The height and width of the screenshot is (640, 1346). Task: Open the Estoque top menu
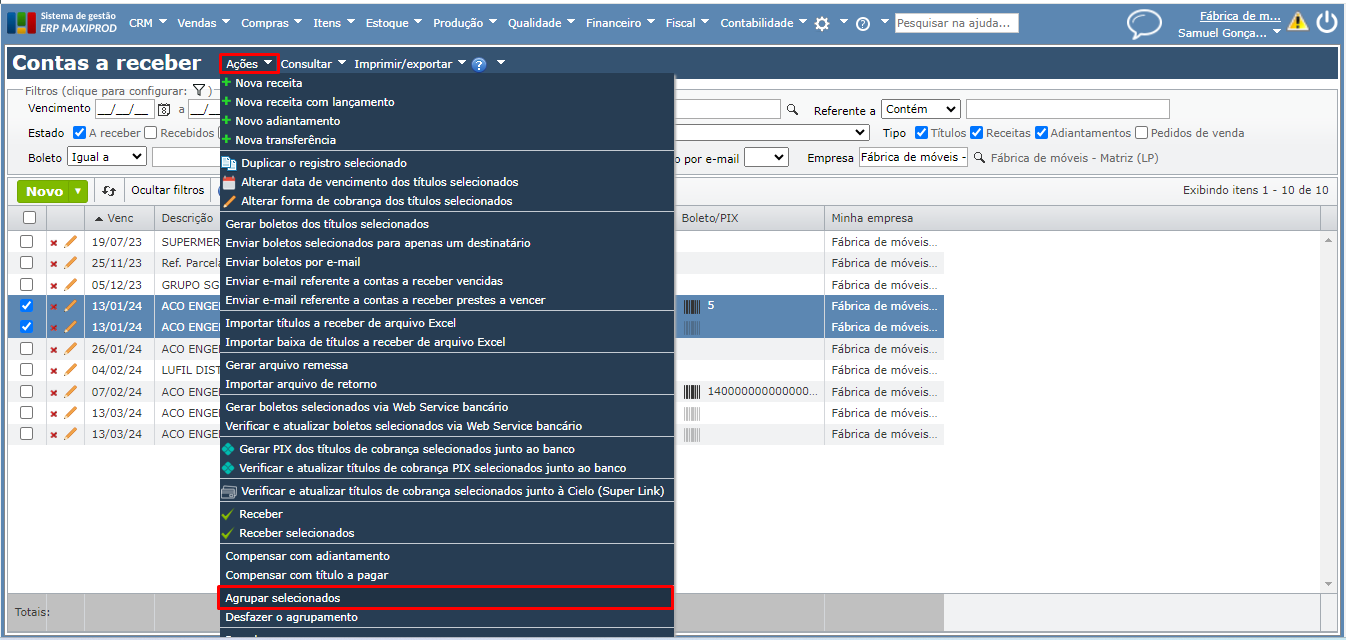coord(393,23)
